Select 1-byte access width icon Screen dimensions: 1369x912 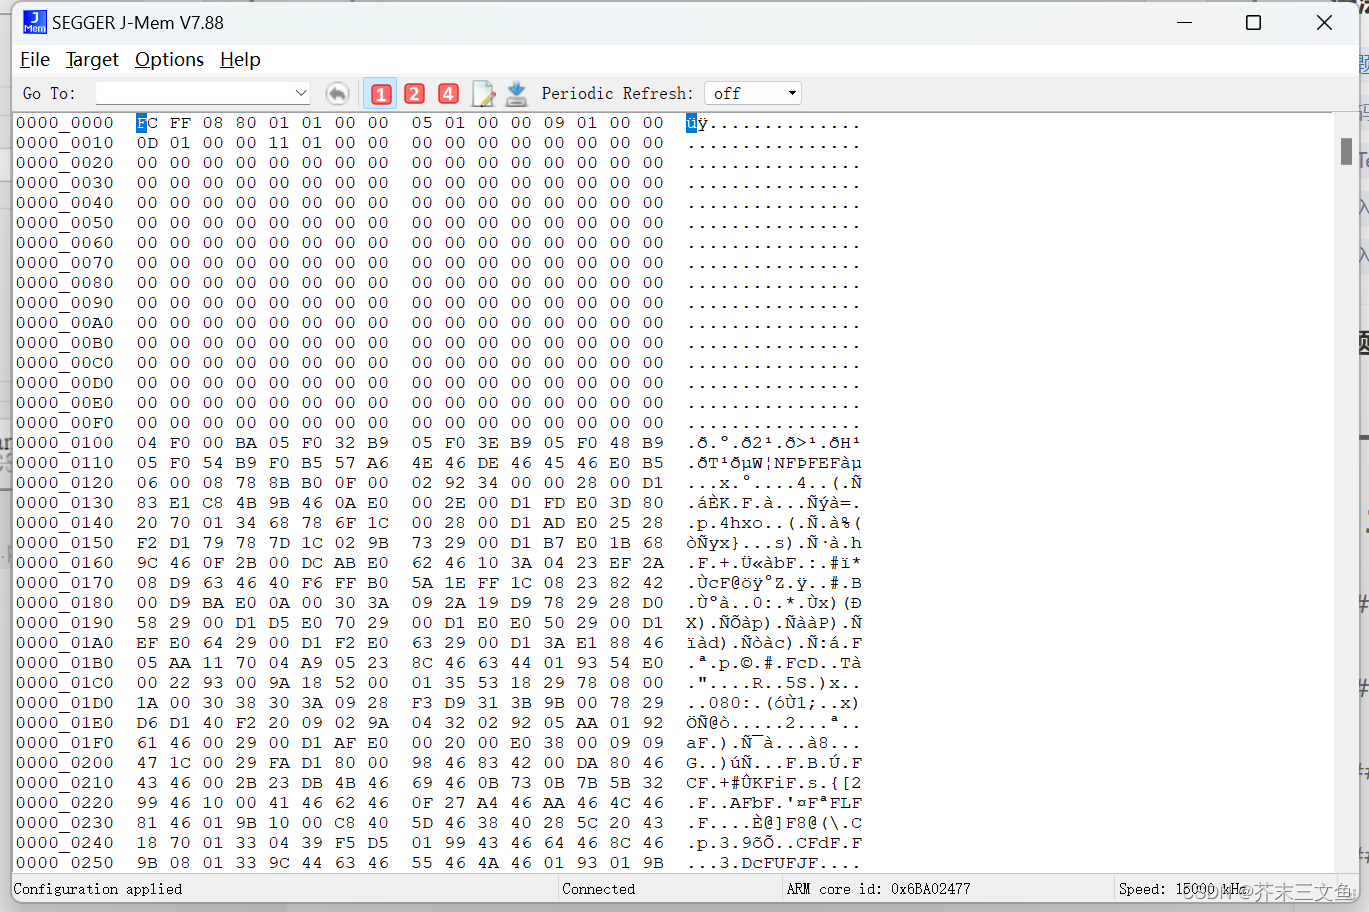click(380, 93)
